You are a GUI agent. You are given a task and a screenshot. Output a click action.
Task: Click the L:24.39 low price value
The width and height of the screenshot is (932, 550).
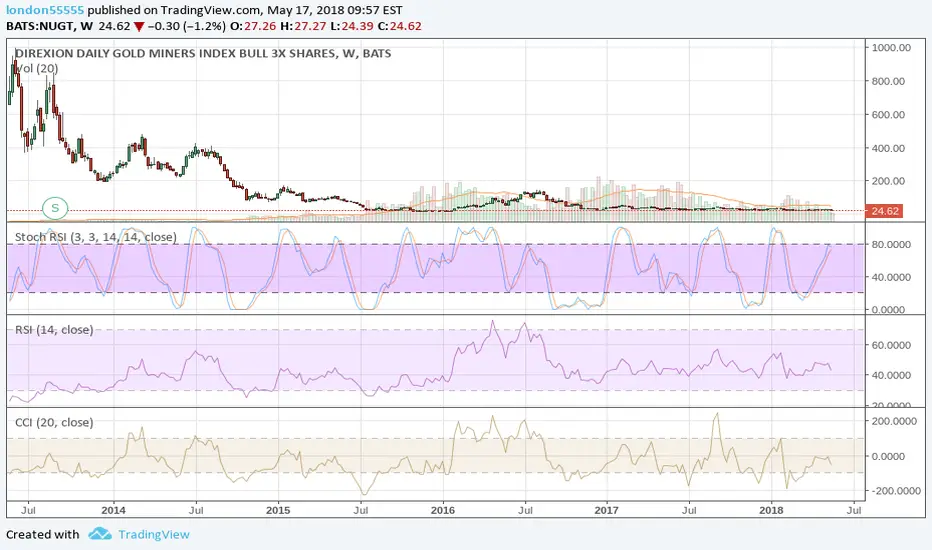click(350, 26)
